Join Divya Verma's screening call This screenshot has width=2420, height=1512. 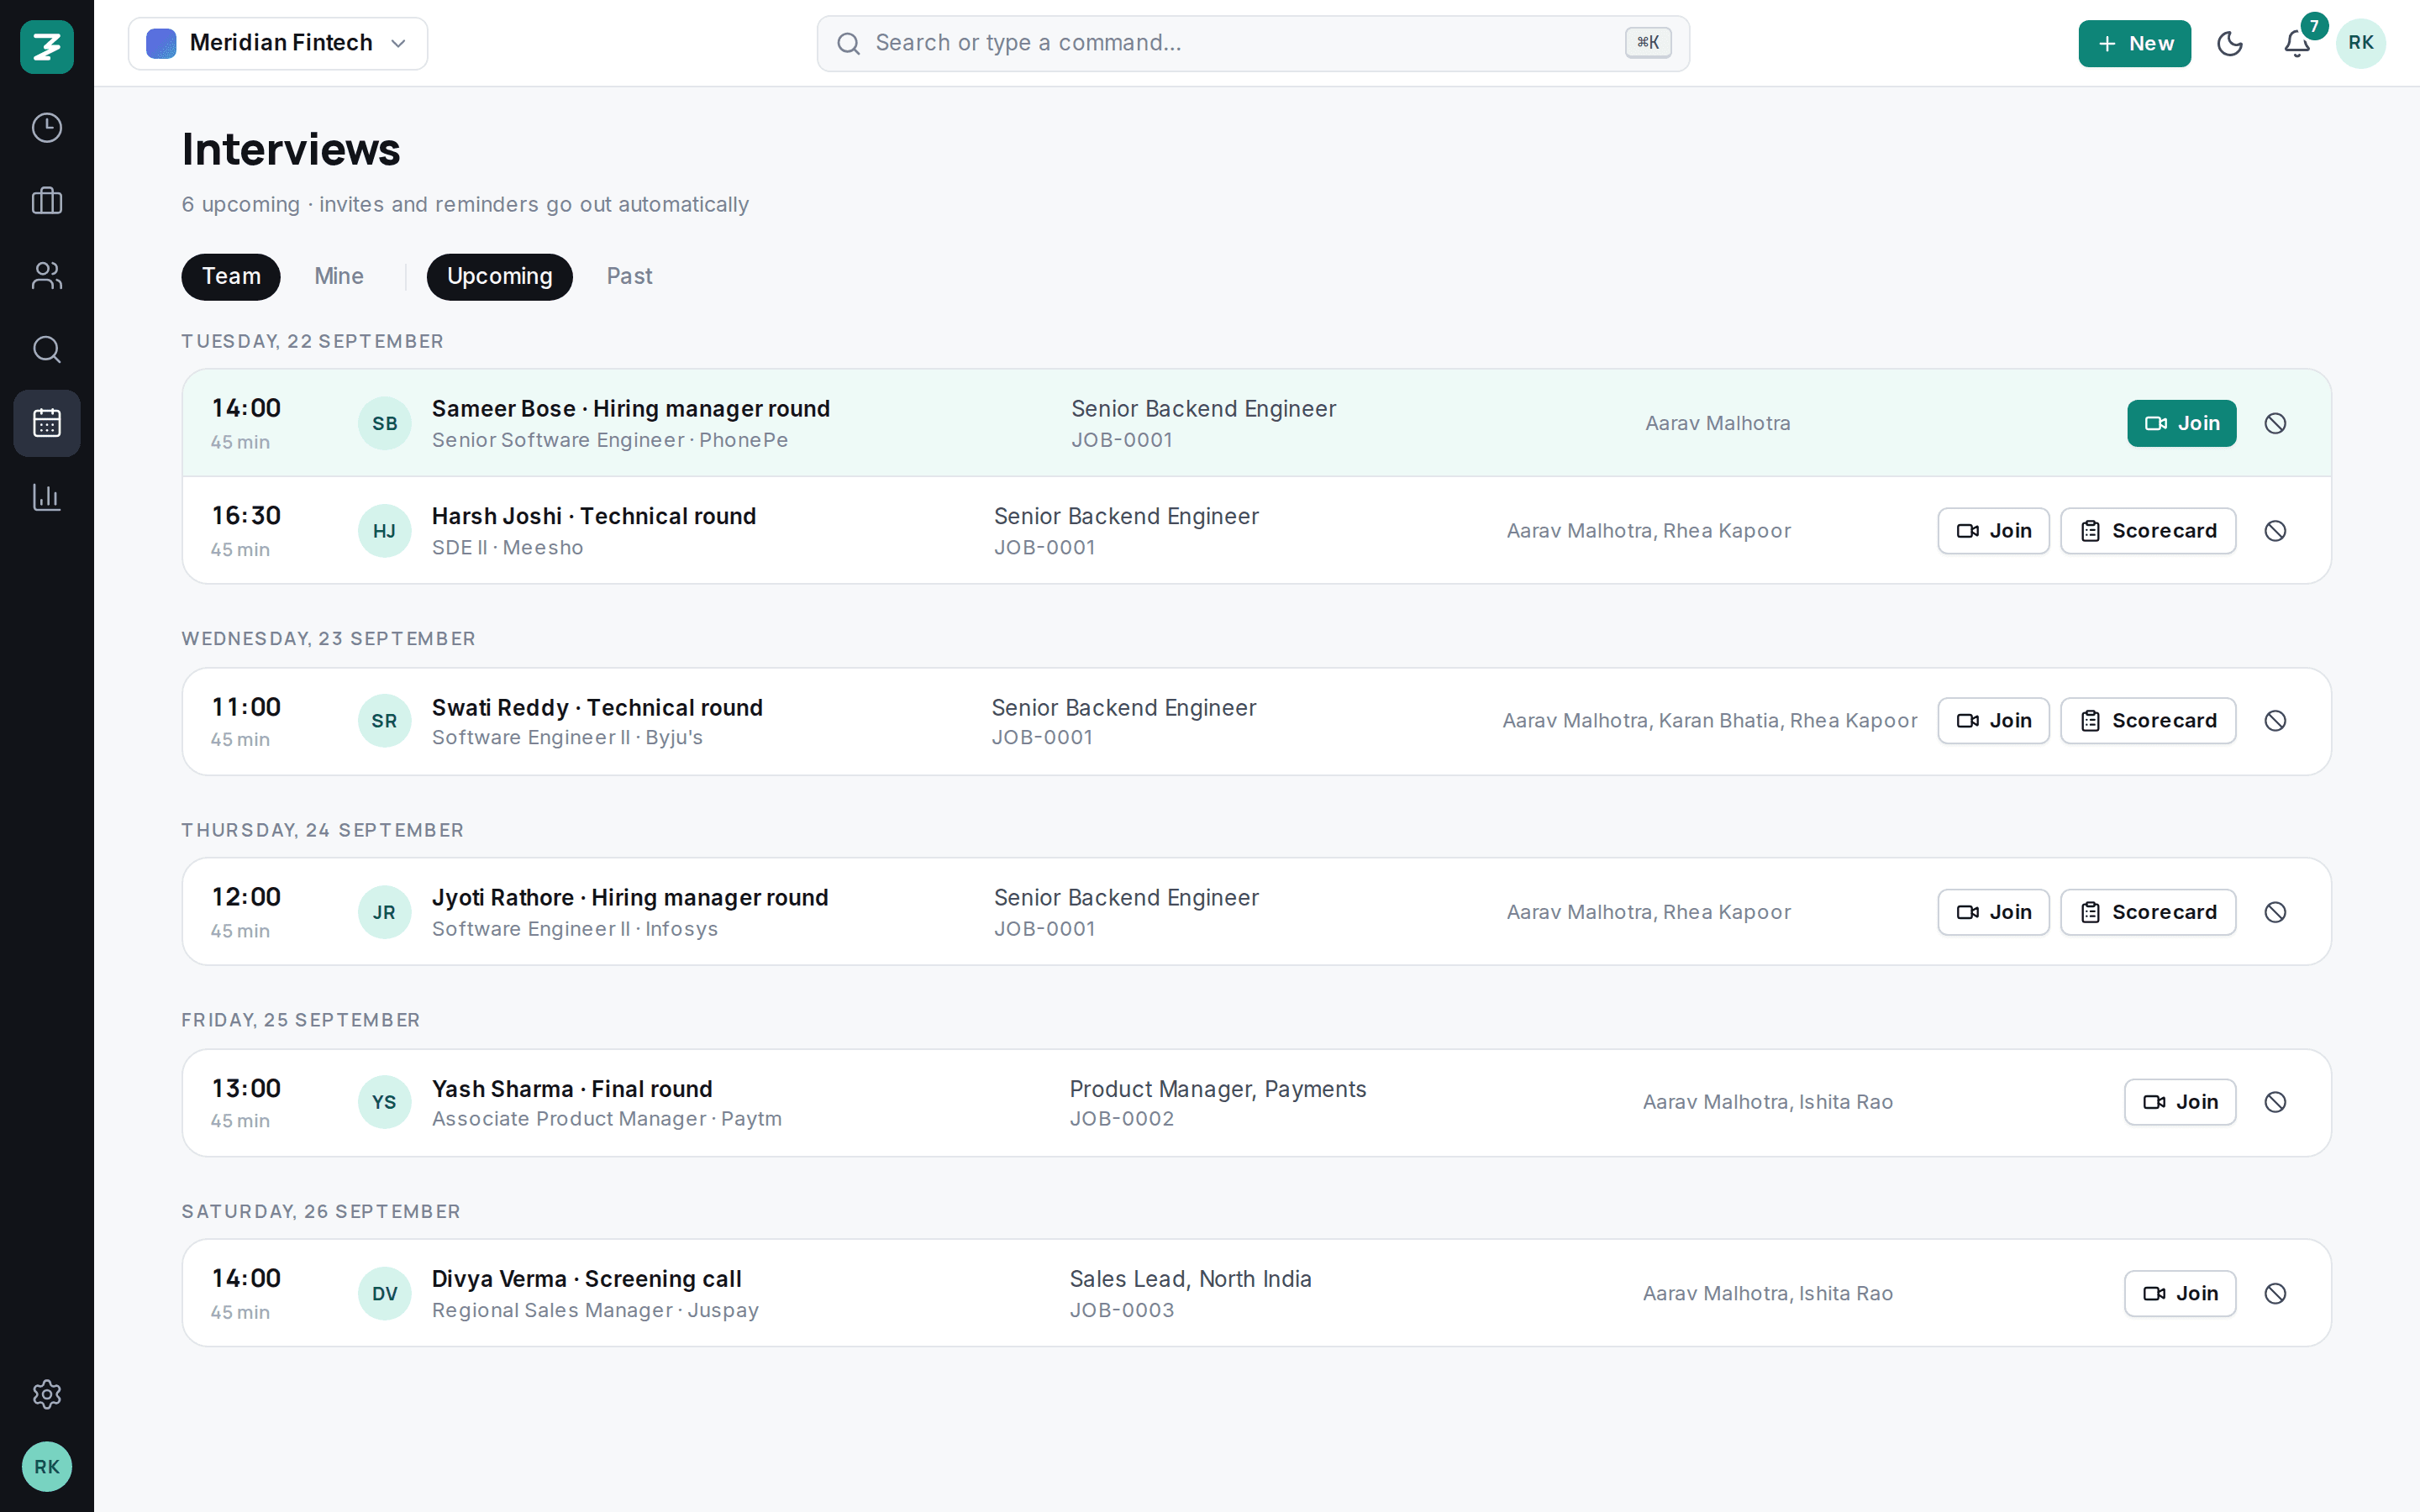pyautogui.click(x=2180, y=1293)
